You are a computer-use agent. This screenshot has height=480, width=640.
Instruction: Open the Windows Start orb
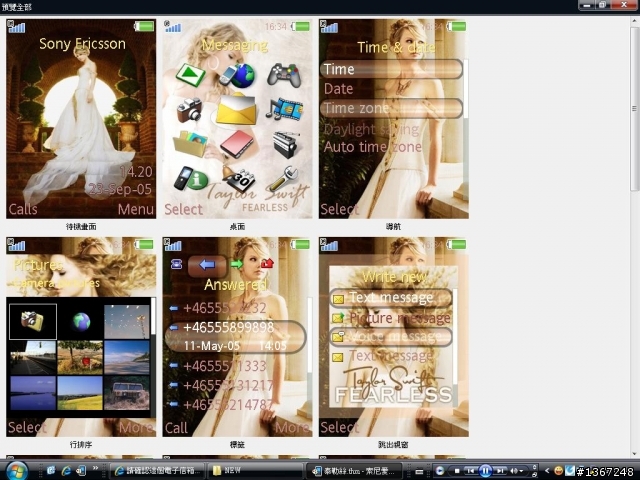[x=17, y=471]
